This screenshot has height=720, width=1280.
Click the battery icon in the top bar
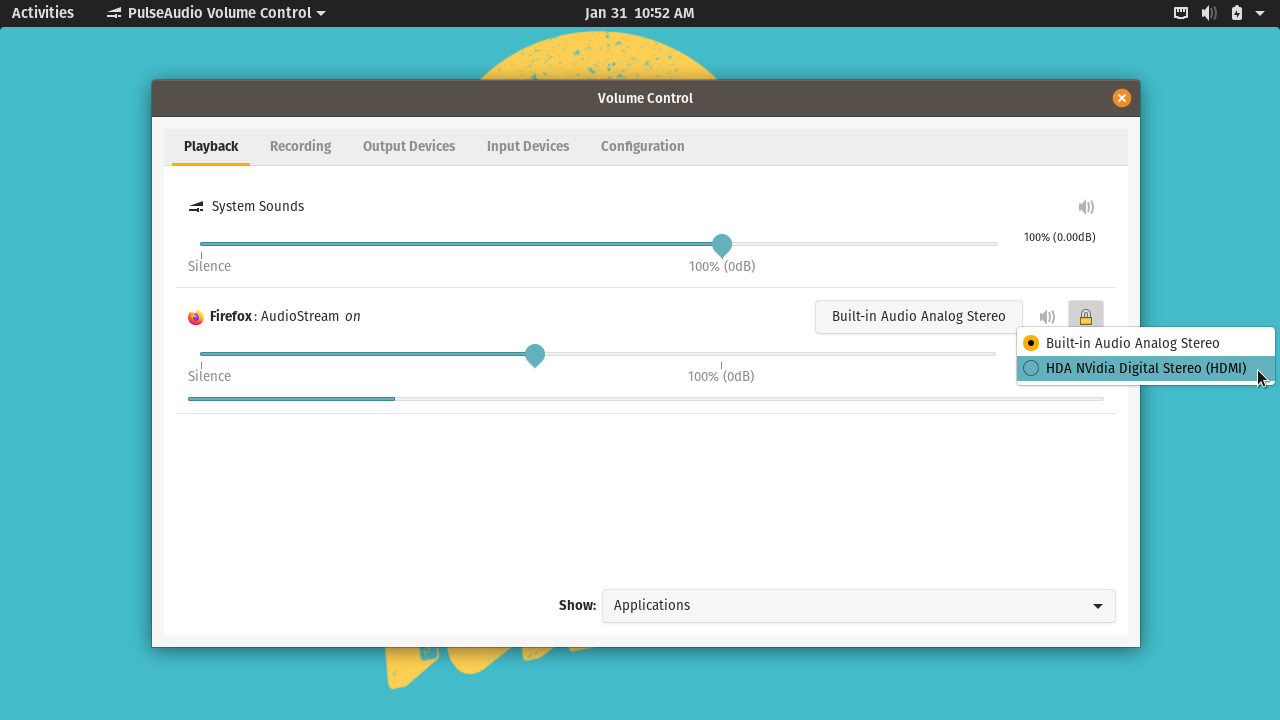(x=1236, y=13)
